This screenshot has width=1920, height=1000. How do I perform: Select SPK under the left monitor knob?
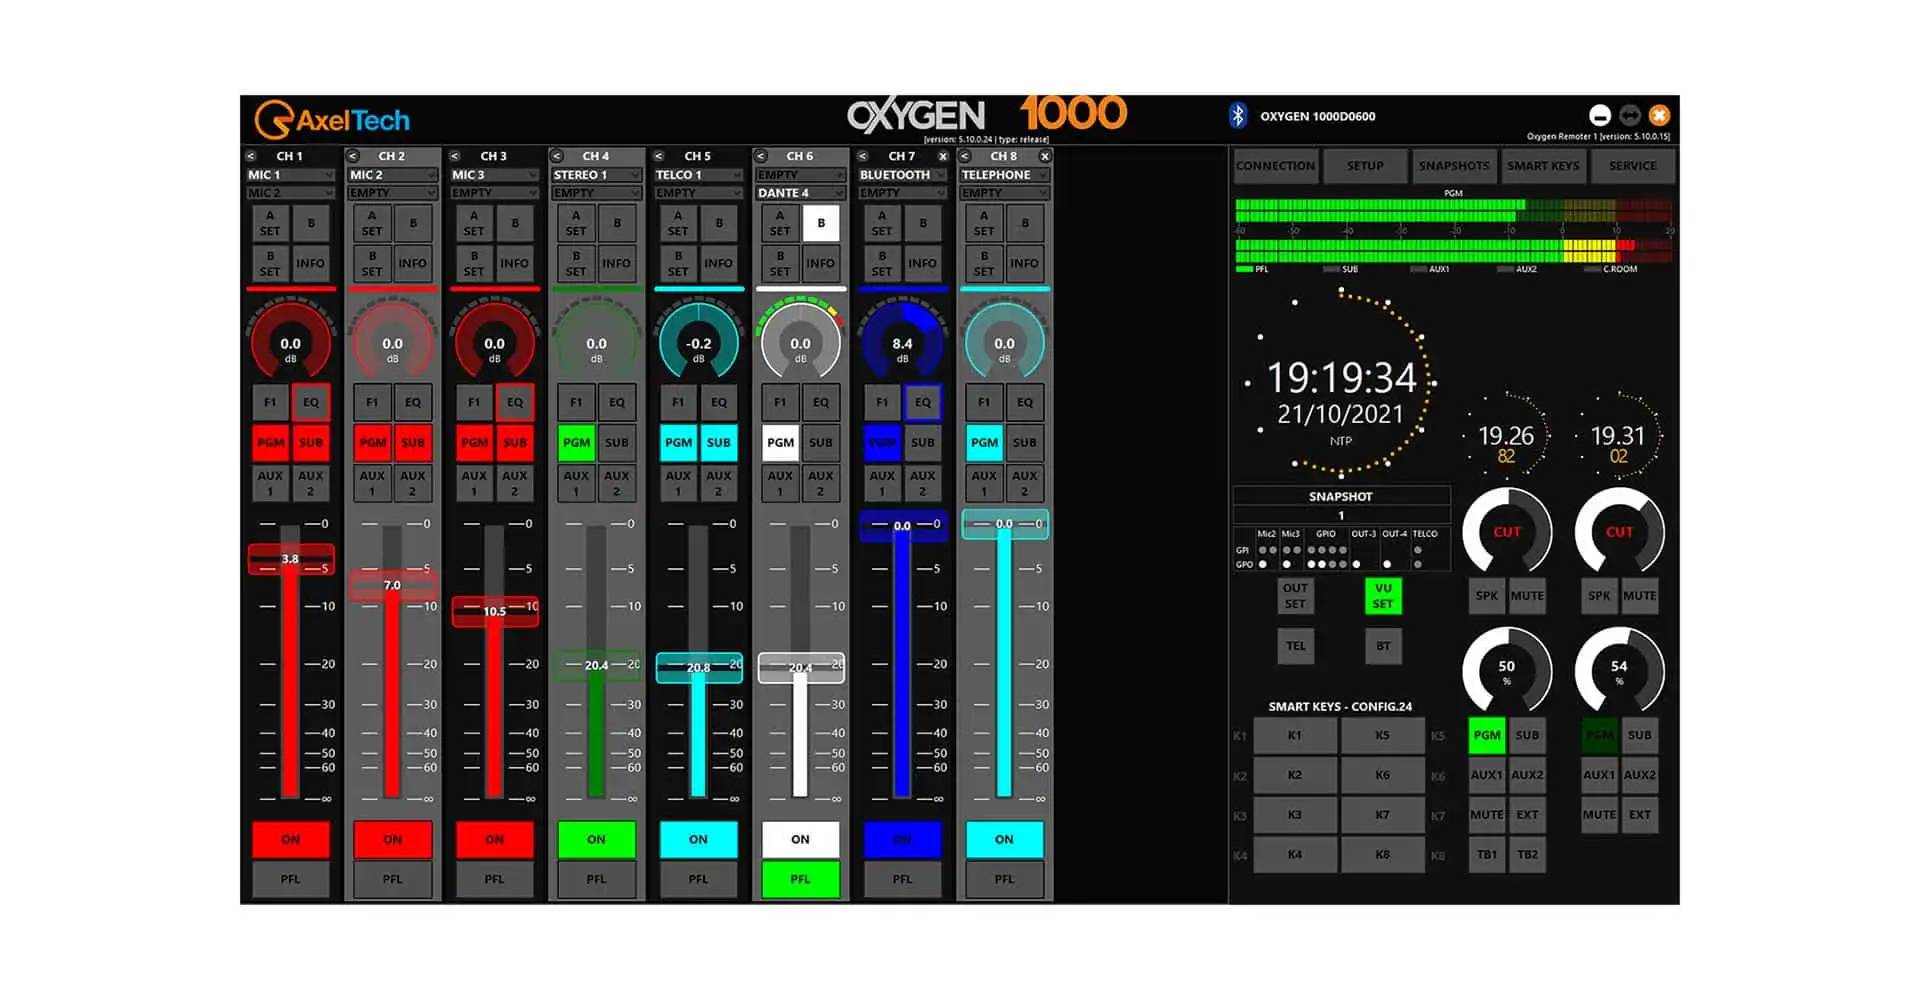(1486, 595)
